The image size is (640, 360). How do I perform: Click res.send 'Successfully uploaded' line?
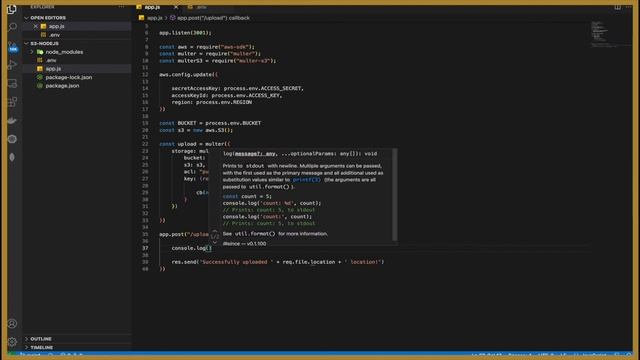tap(278, 262)
